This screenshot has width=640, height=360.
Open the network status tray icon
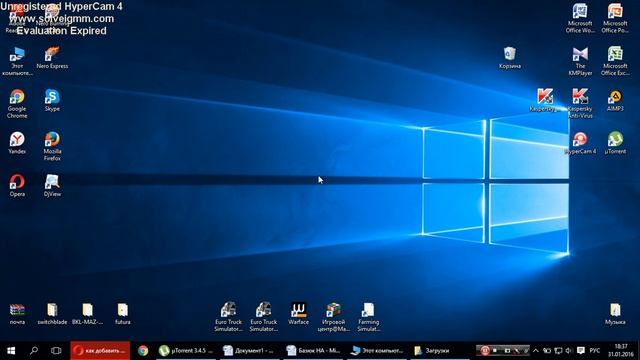click(x=558, y=351)
